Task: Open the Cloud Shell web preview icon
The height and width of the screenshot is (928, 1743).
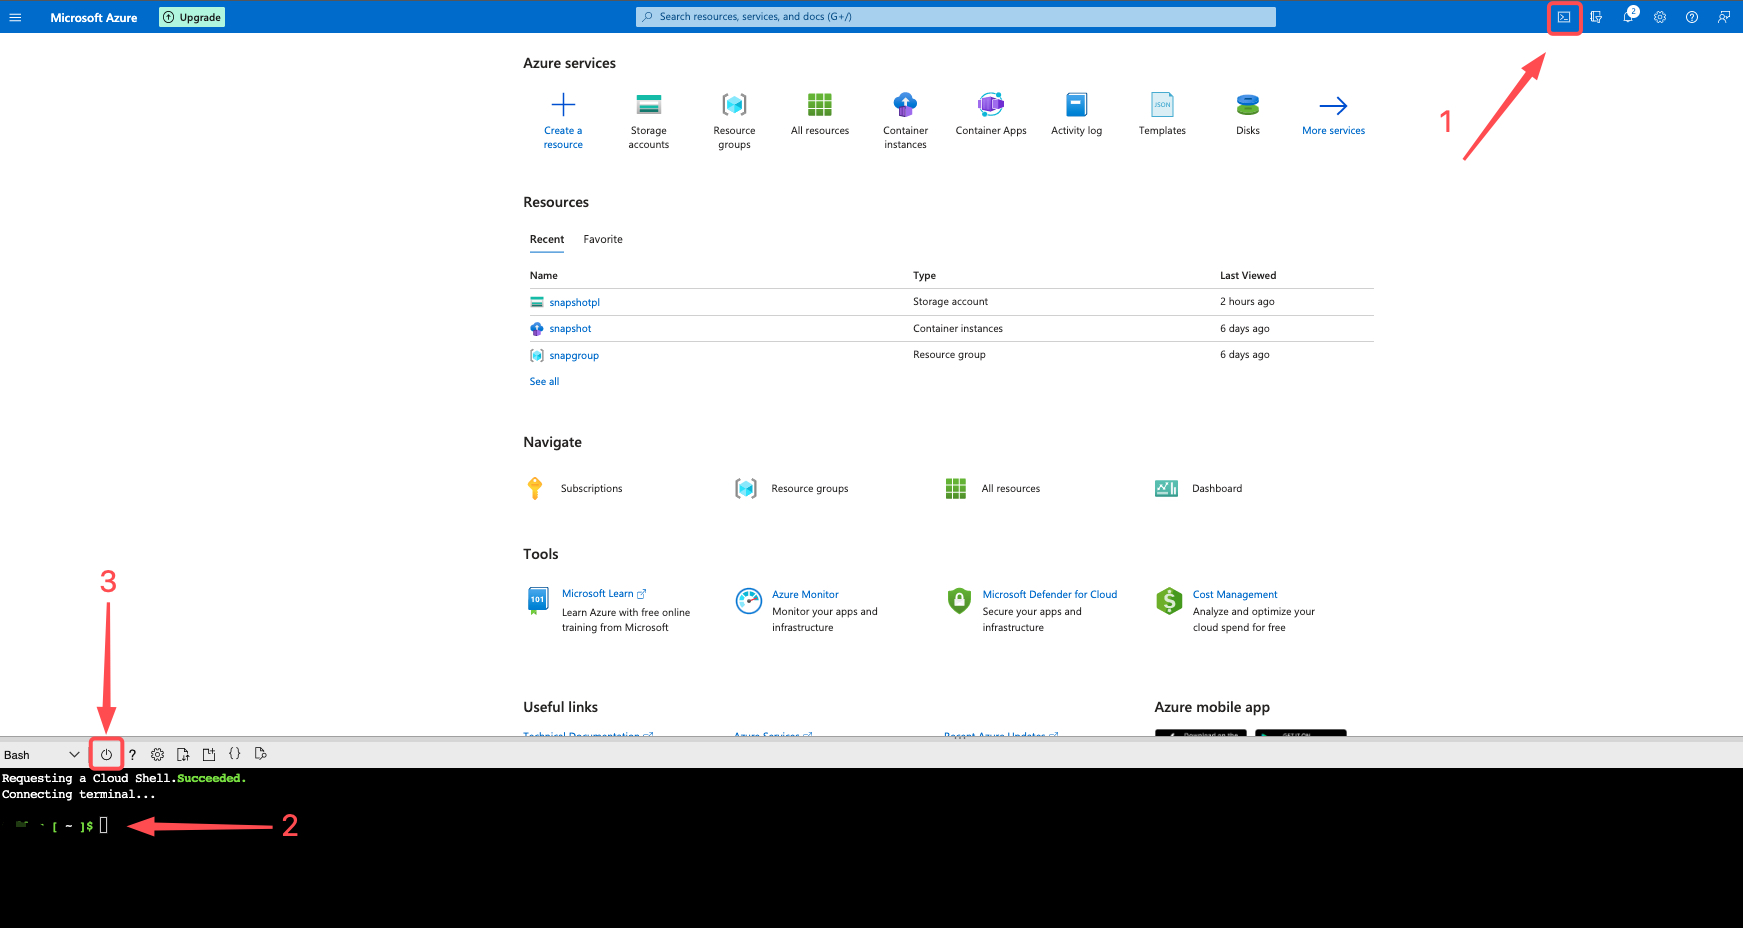Action: click(x=261, y=754)
